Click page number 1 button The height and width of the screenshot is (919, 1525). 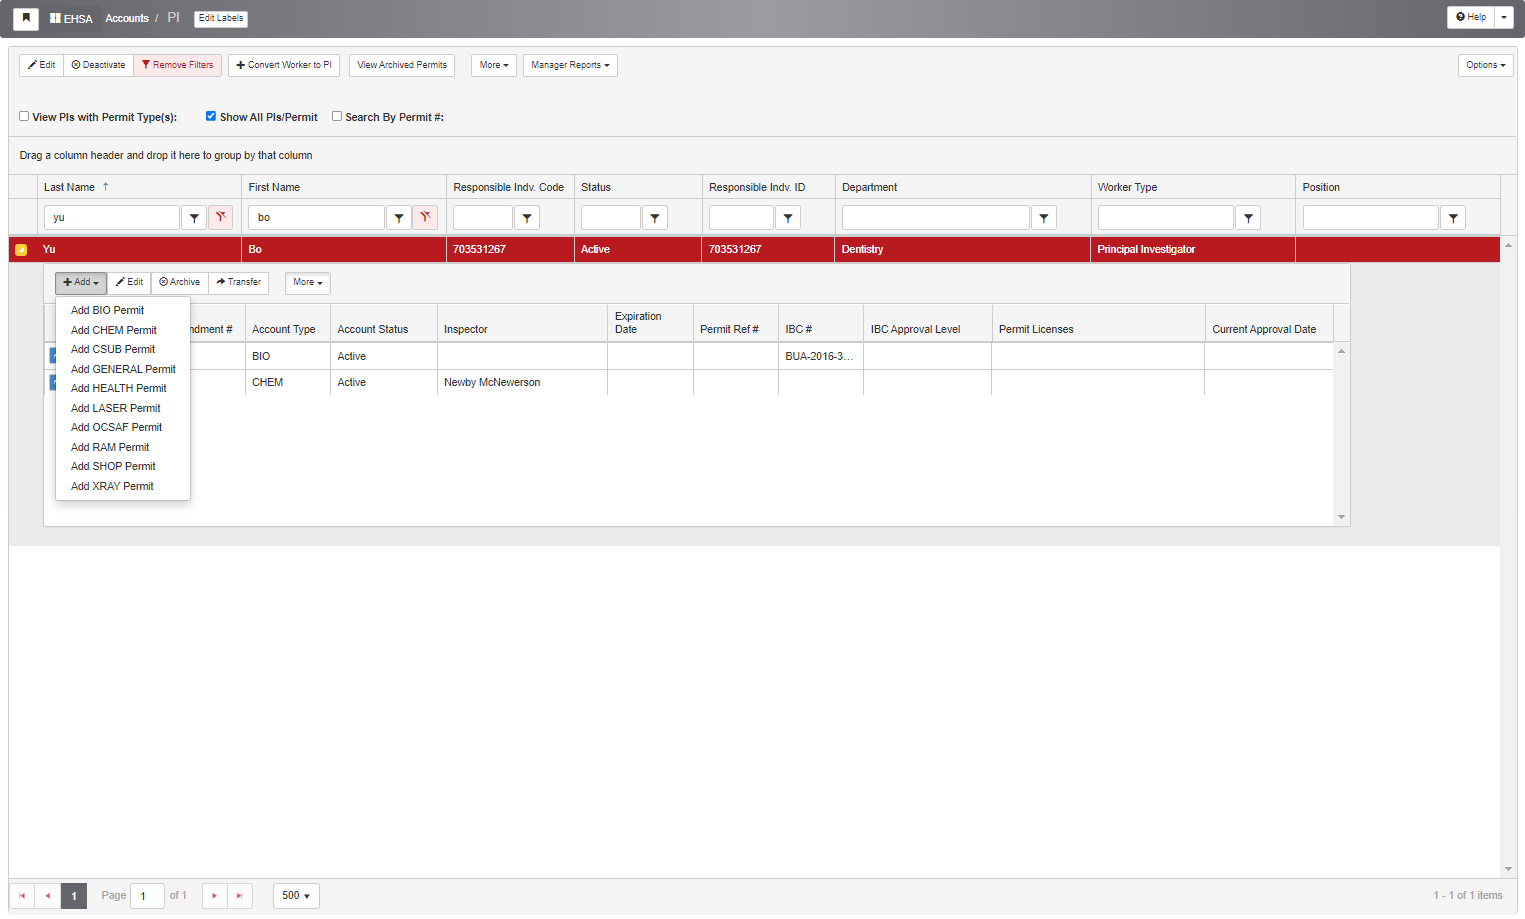(74, 896)
